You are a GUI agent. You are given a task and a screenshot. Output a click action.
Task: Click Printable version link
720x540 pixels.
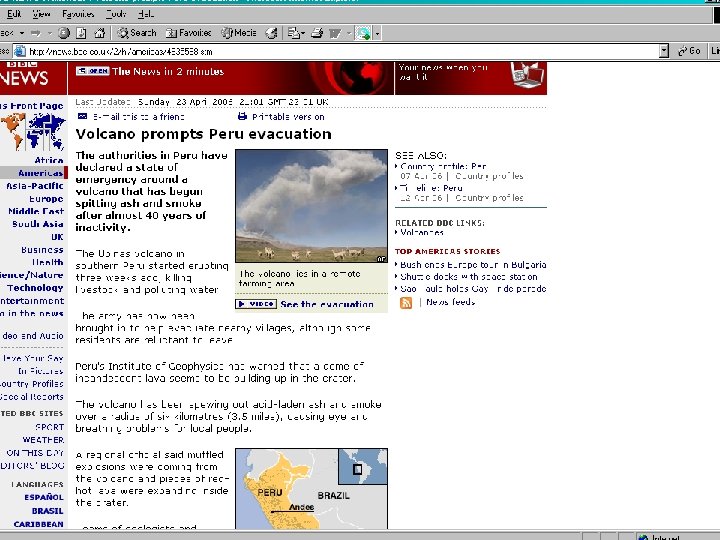point(288,117)
